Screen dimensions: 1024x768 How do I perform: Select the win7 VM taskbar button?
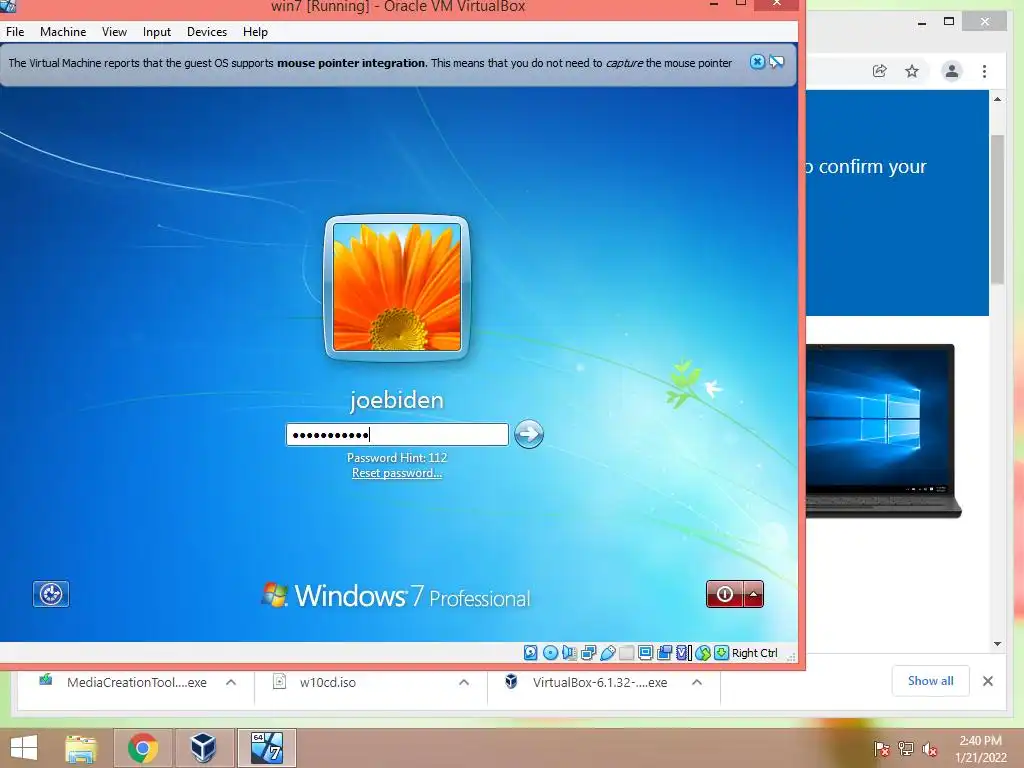(266, 748)
